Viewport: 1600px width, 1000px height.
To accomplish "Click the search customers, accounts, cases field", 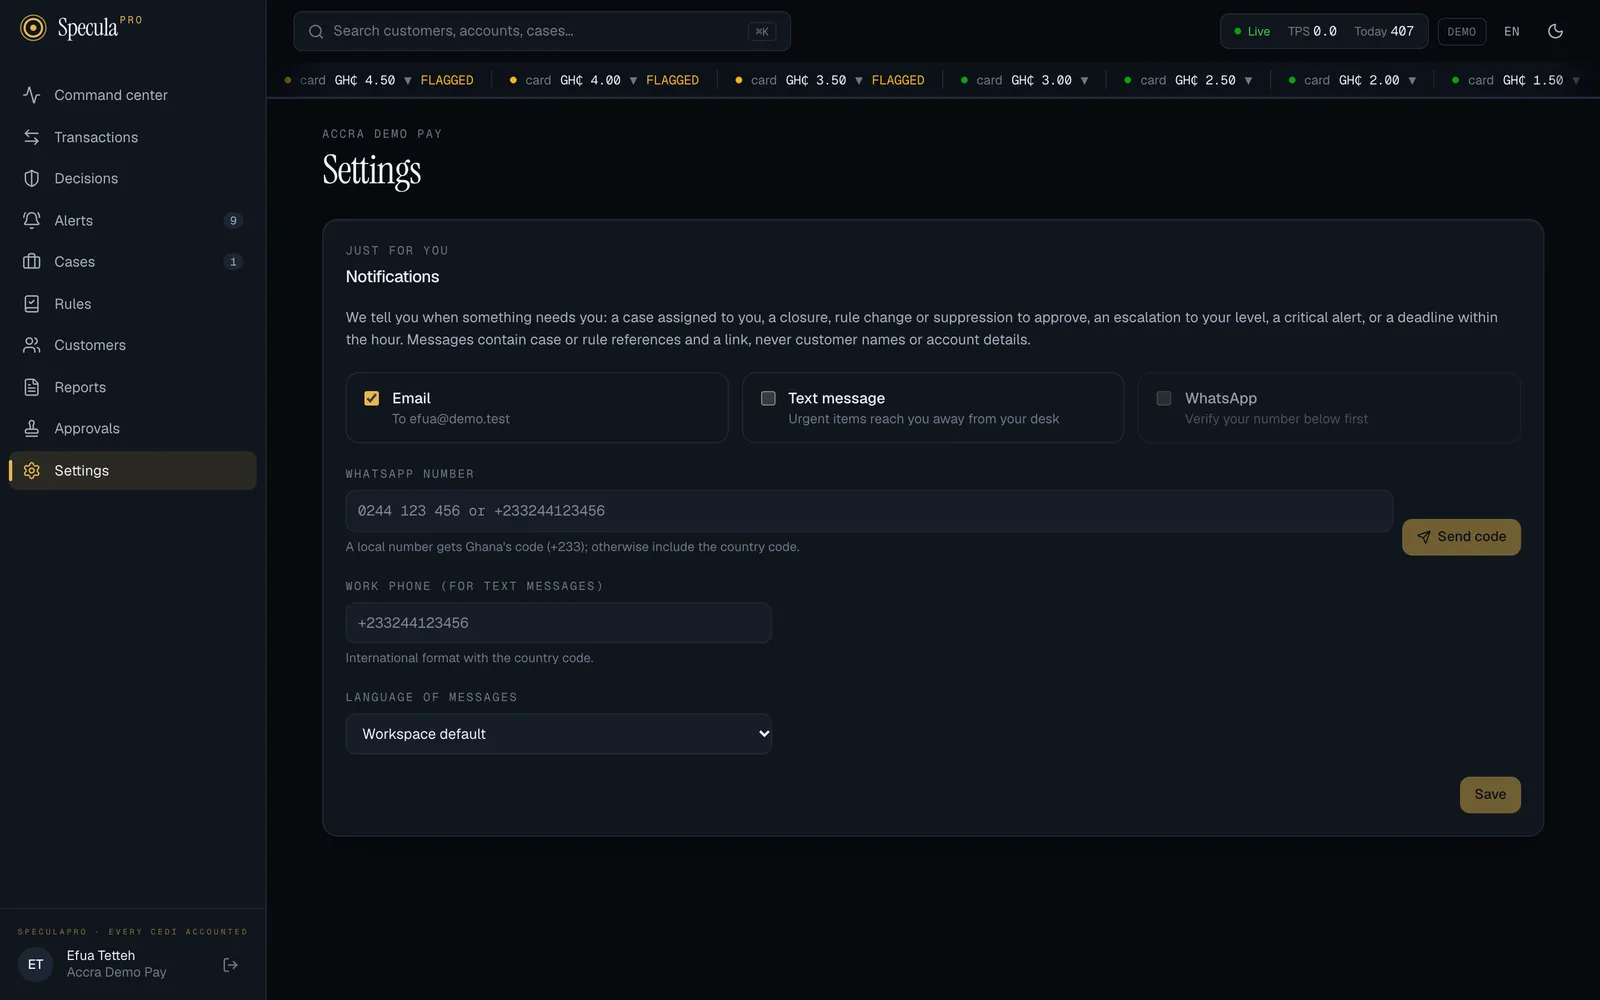I will coord(542,31).
